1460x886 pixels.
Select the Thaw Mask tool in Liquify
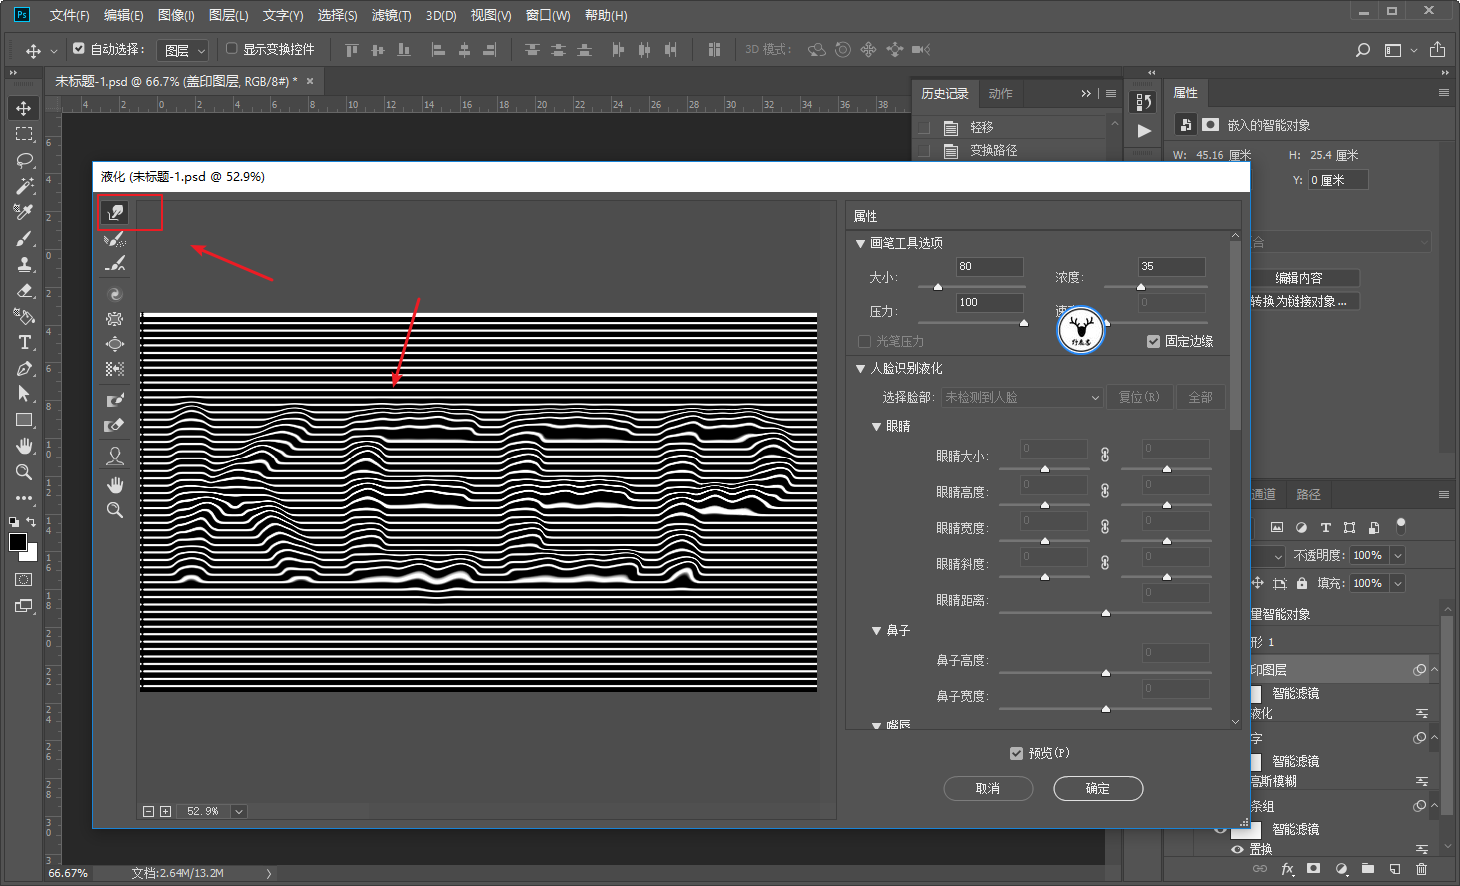coord(115,425)
